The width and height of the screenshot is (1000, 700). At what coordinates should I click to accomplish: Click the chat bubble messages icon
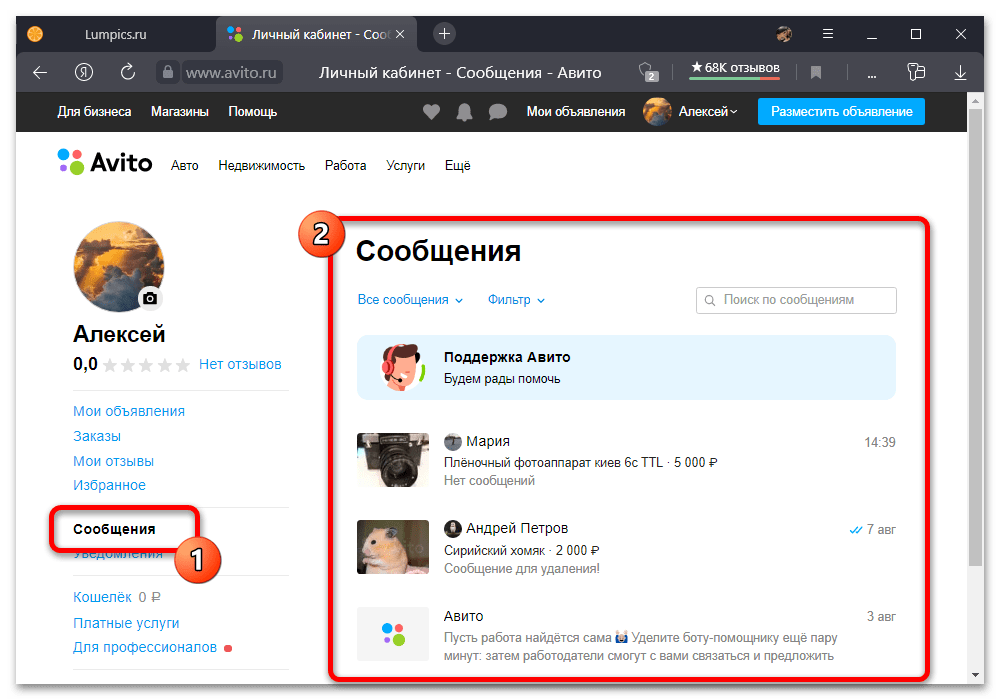pos(497,112)
